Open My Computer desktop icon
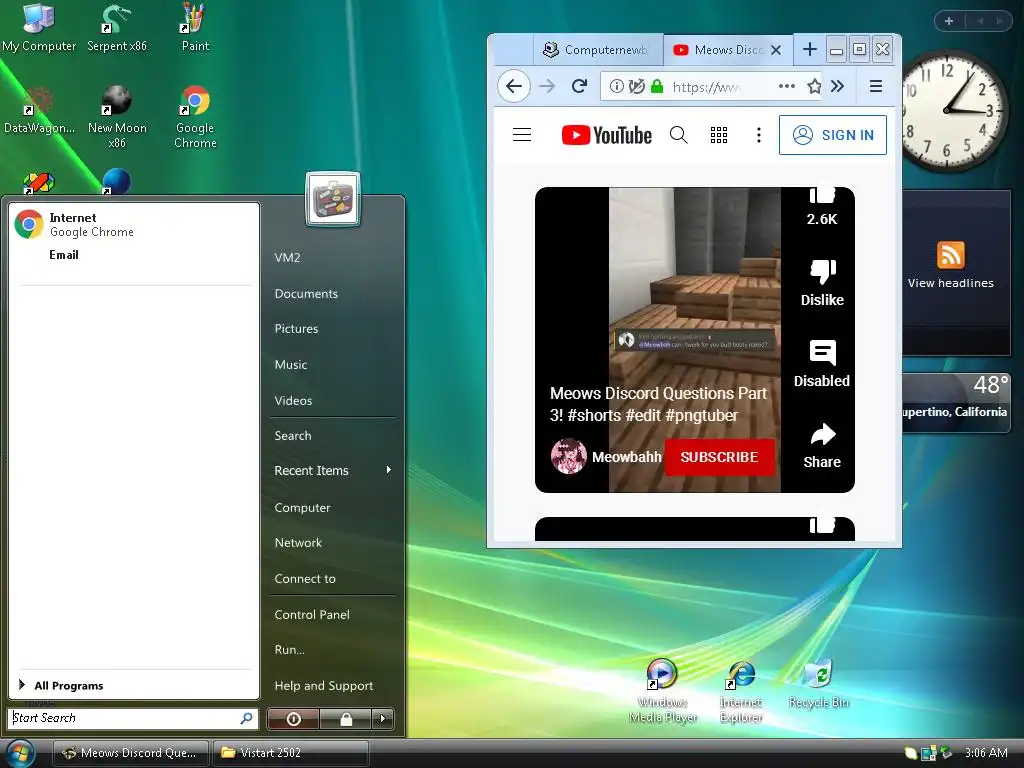This screenshot has height=768, width=1024. coord(39,28)
